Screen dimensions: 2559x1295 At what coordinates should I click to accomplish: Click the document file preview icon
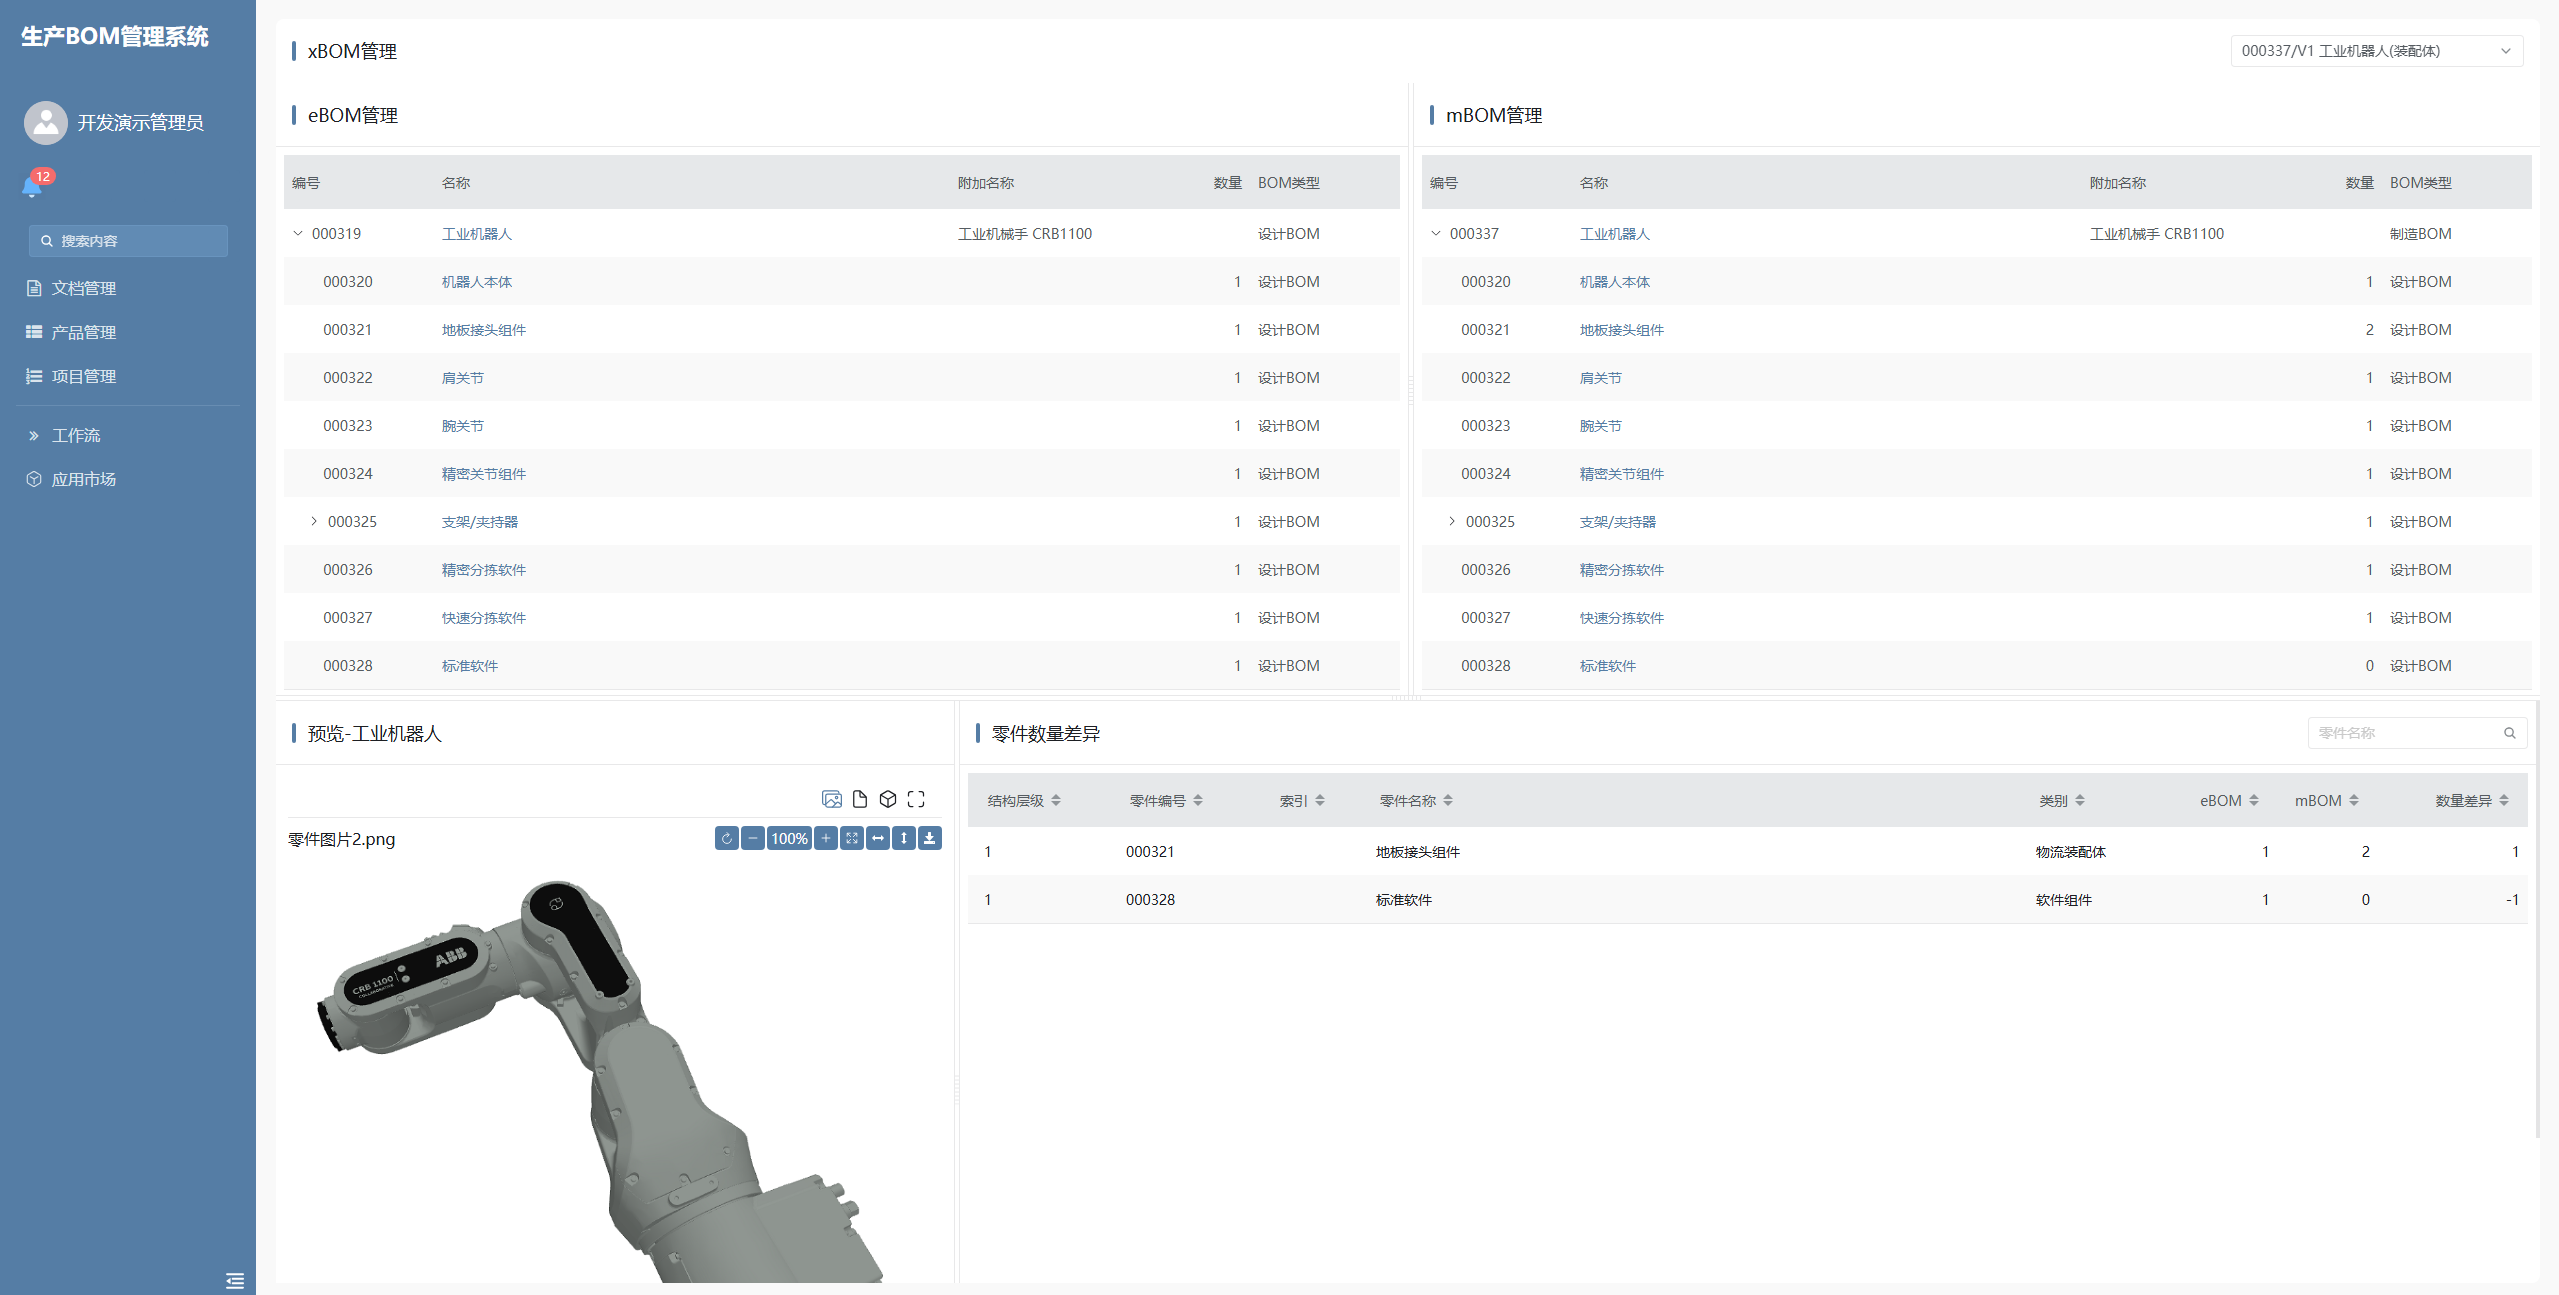coord(859,799)
